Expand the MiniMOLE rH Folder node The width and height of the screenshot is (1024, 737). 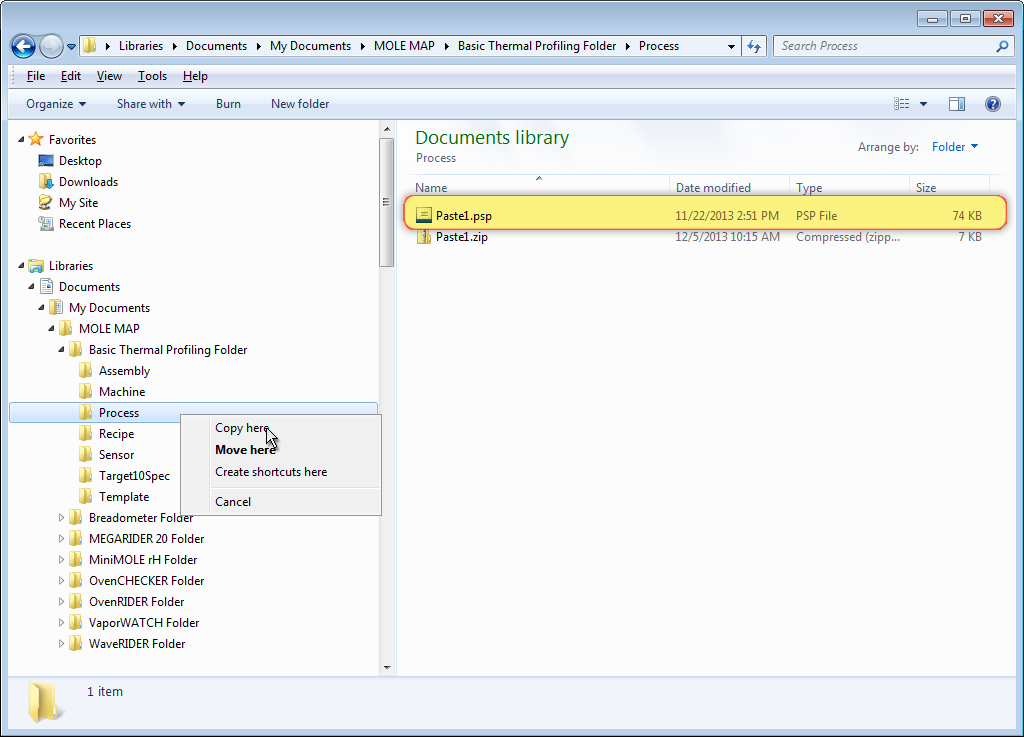pos(61,559)
